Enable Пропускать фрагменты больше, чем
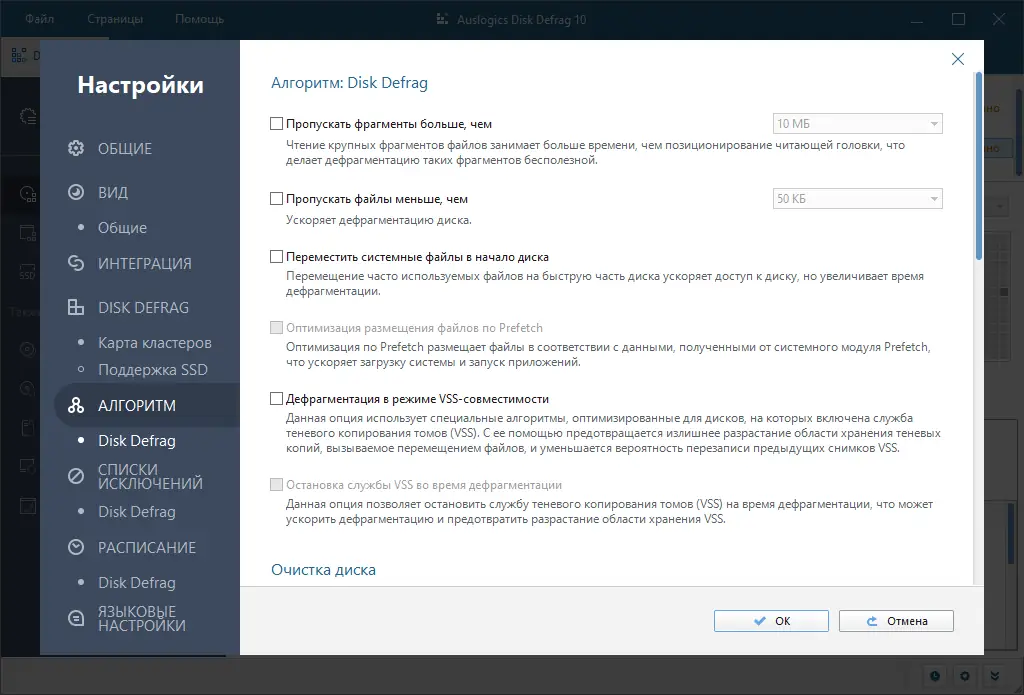 pyautogui.click(x=276, y=123)
